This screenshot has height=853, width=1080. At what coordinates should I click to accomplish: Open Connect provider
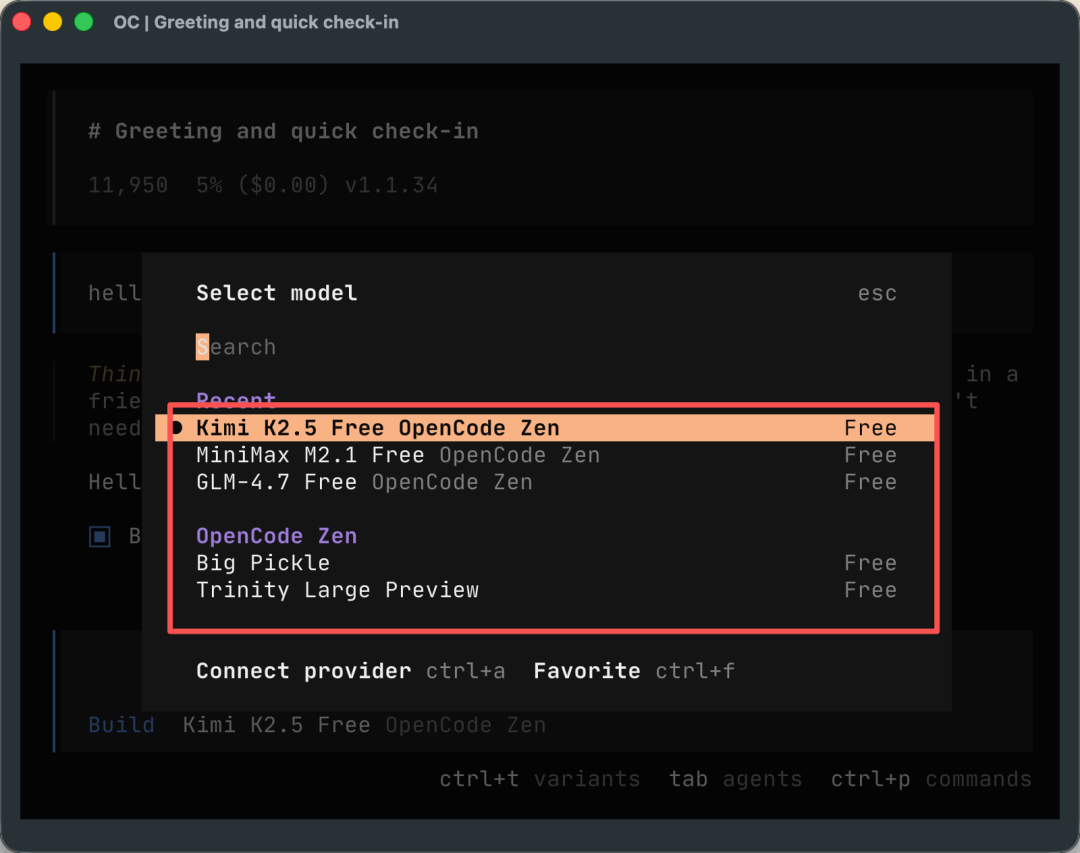(302, 671)
